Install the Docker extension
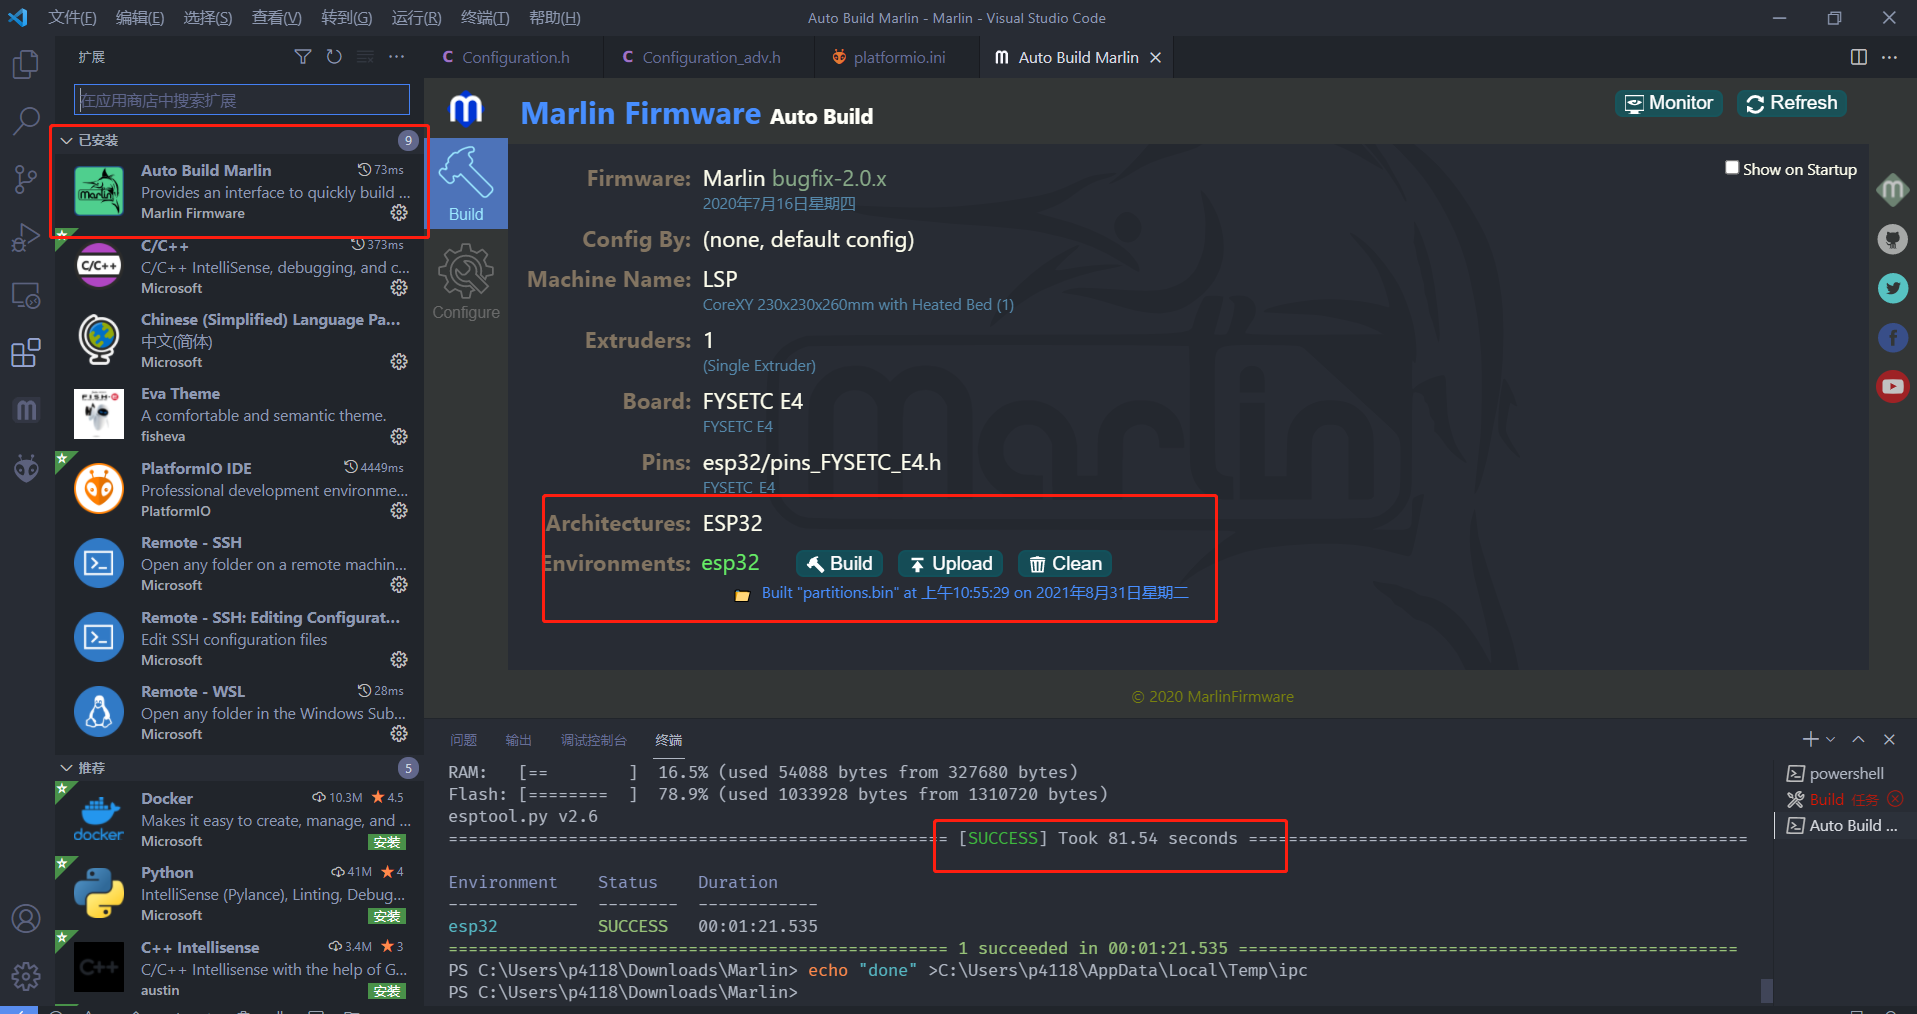Screen dimensions: 1917x1014 coord(387,842)
